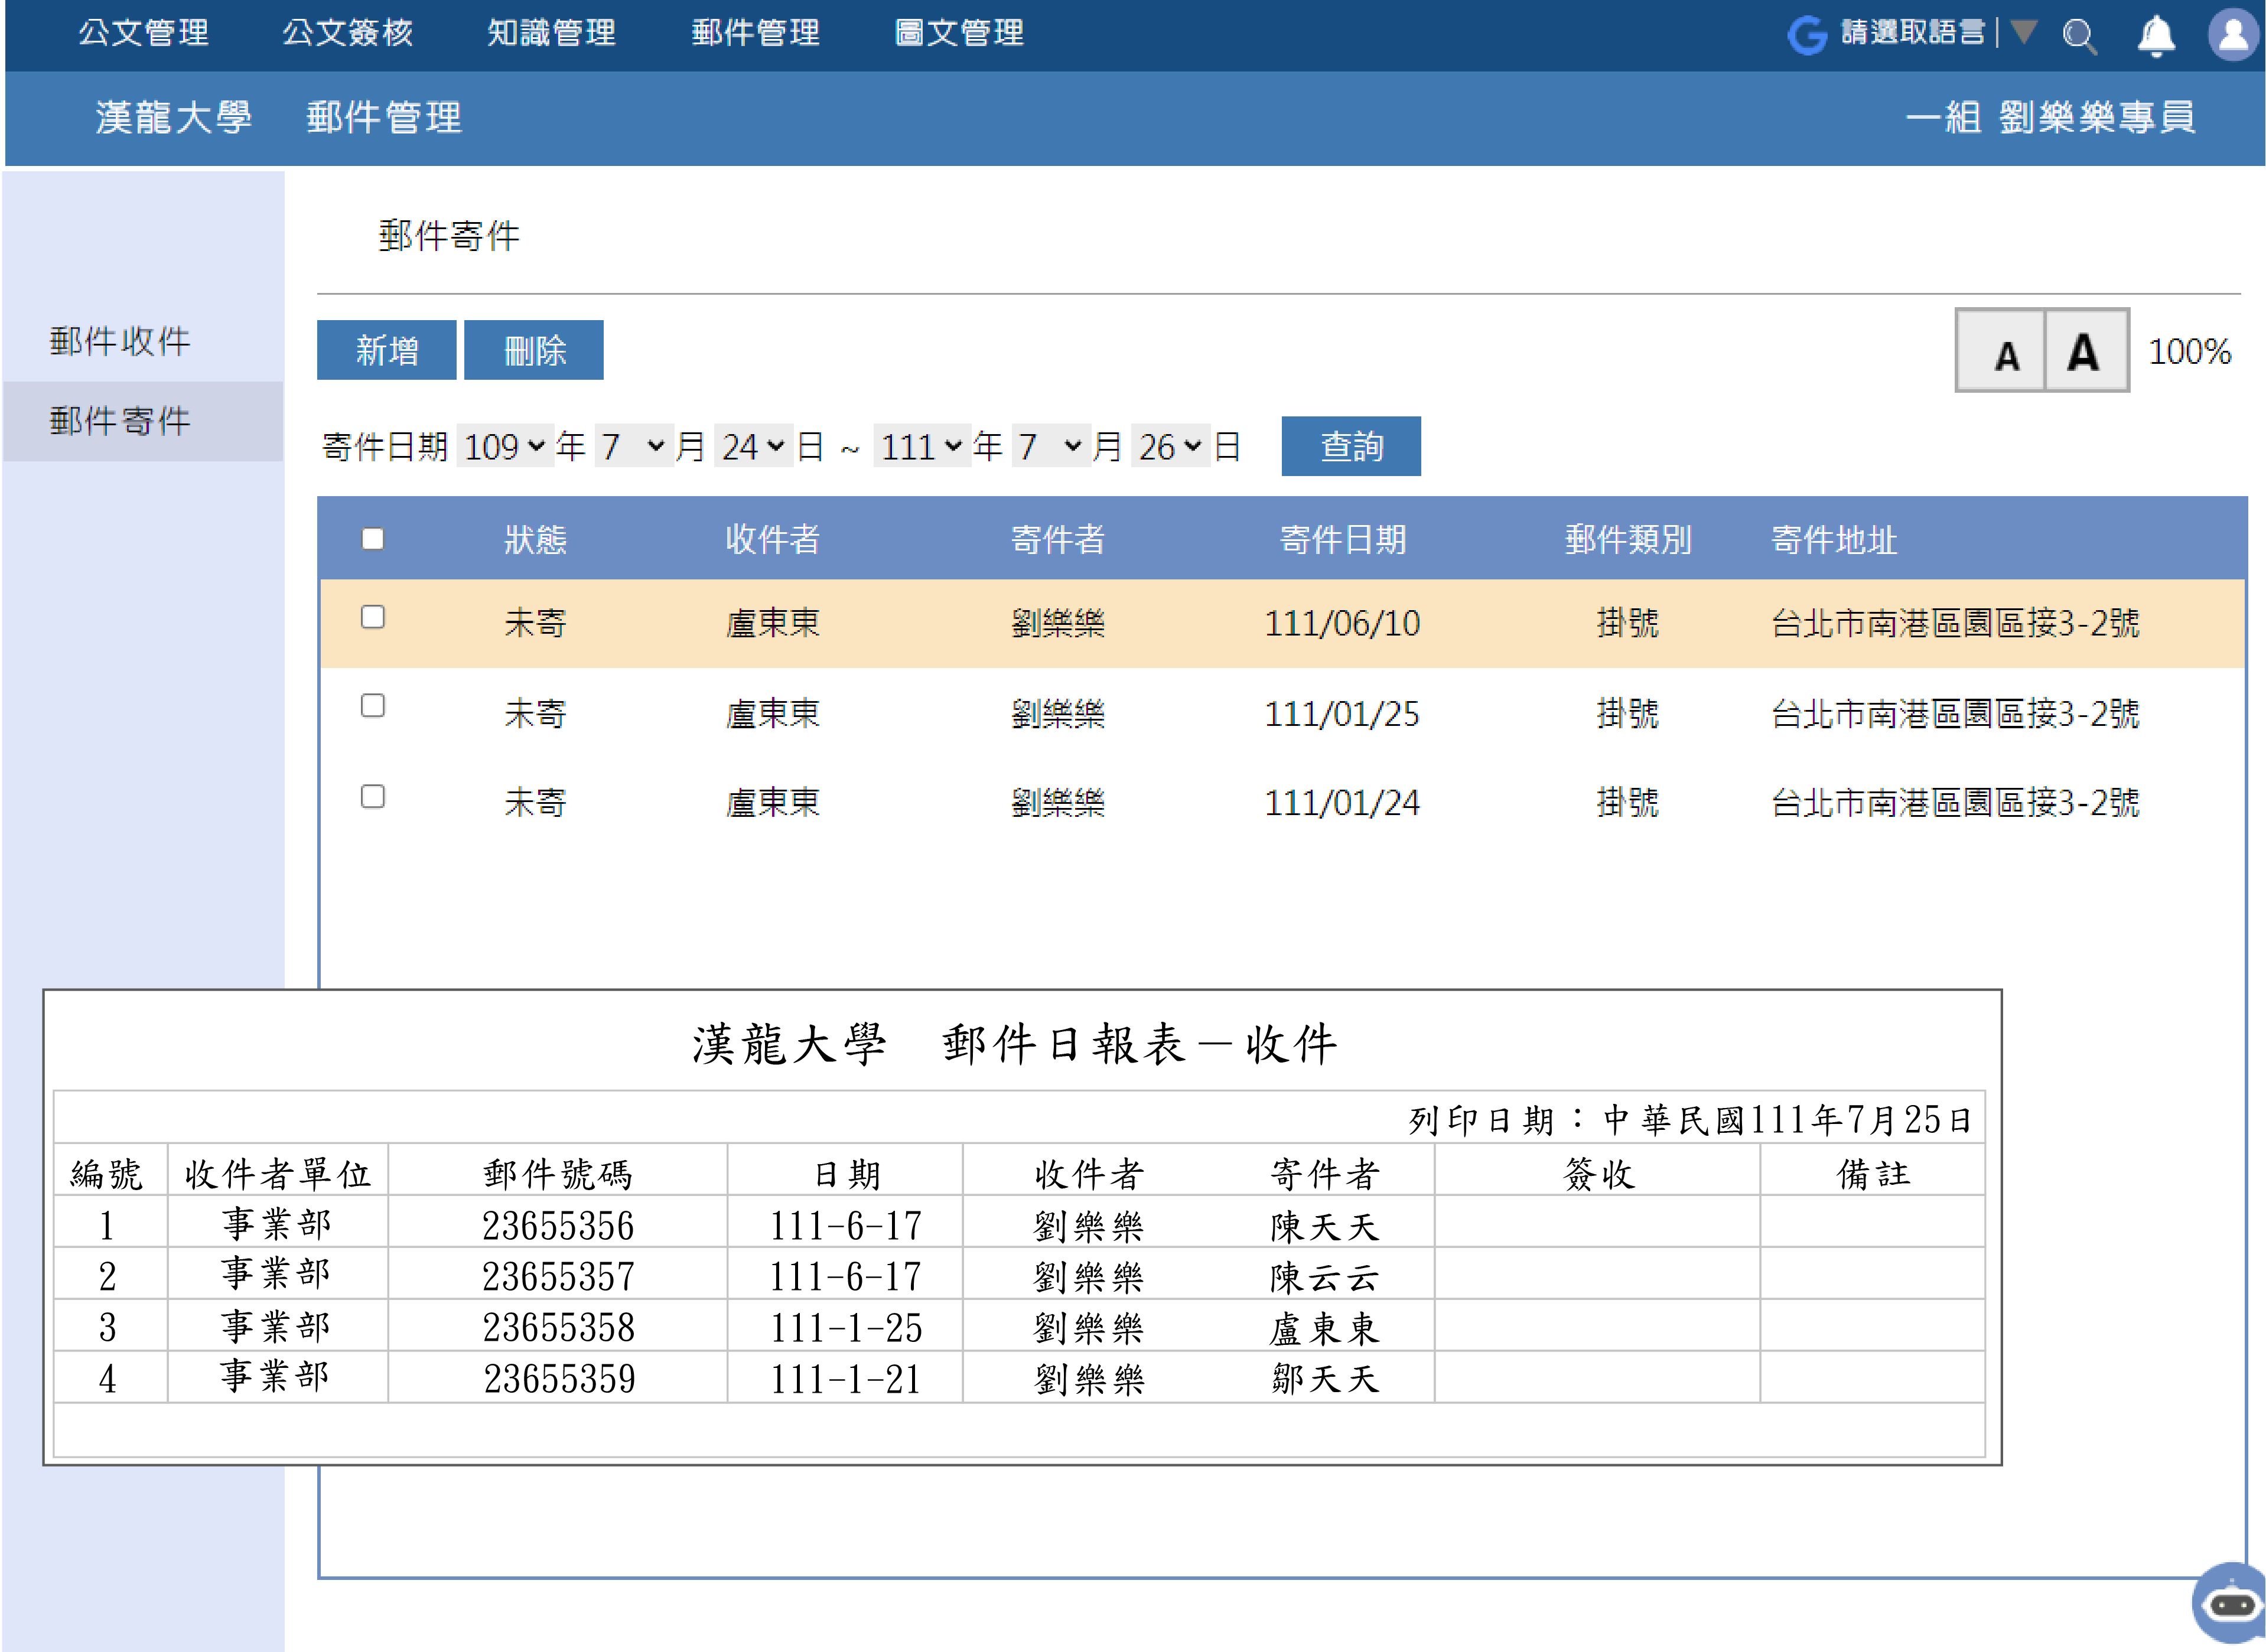Decrease font size with small A button
Image resolution: width=2266 pixels, height=1652 pixels.
[x=2001, y=351]
